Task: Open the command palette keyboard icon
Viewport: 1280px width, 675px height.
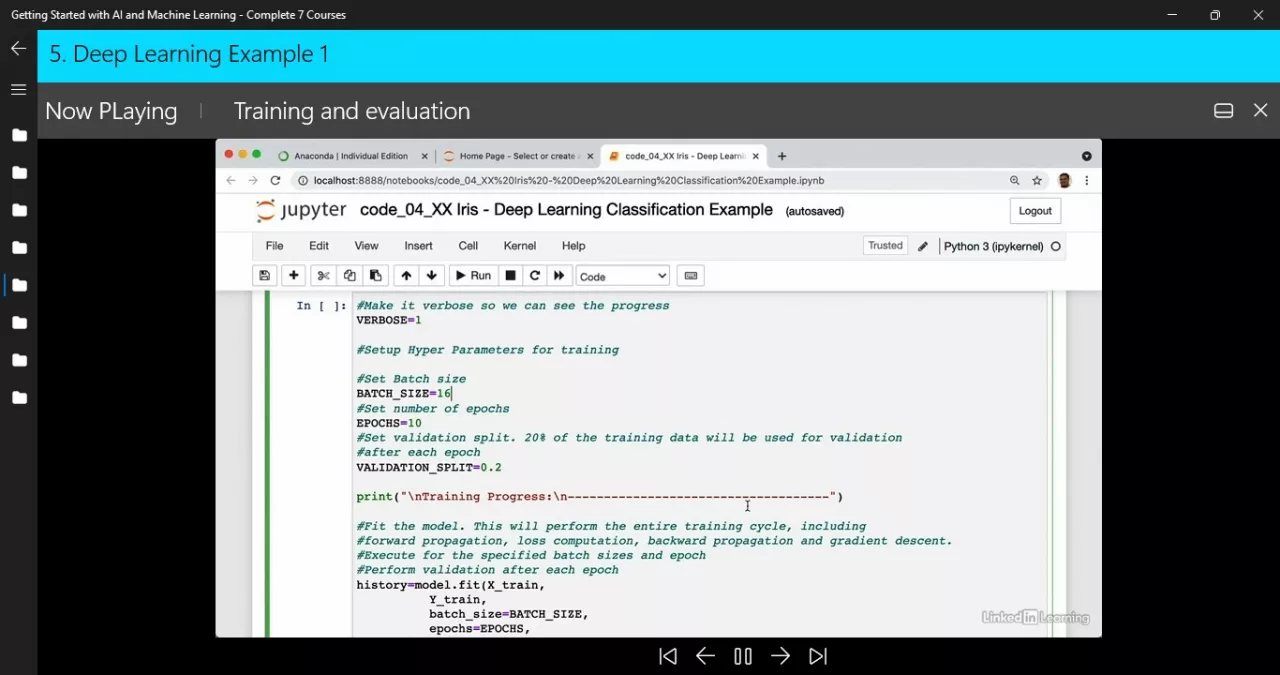Action: coord(690,276)
